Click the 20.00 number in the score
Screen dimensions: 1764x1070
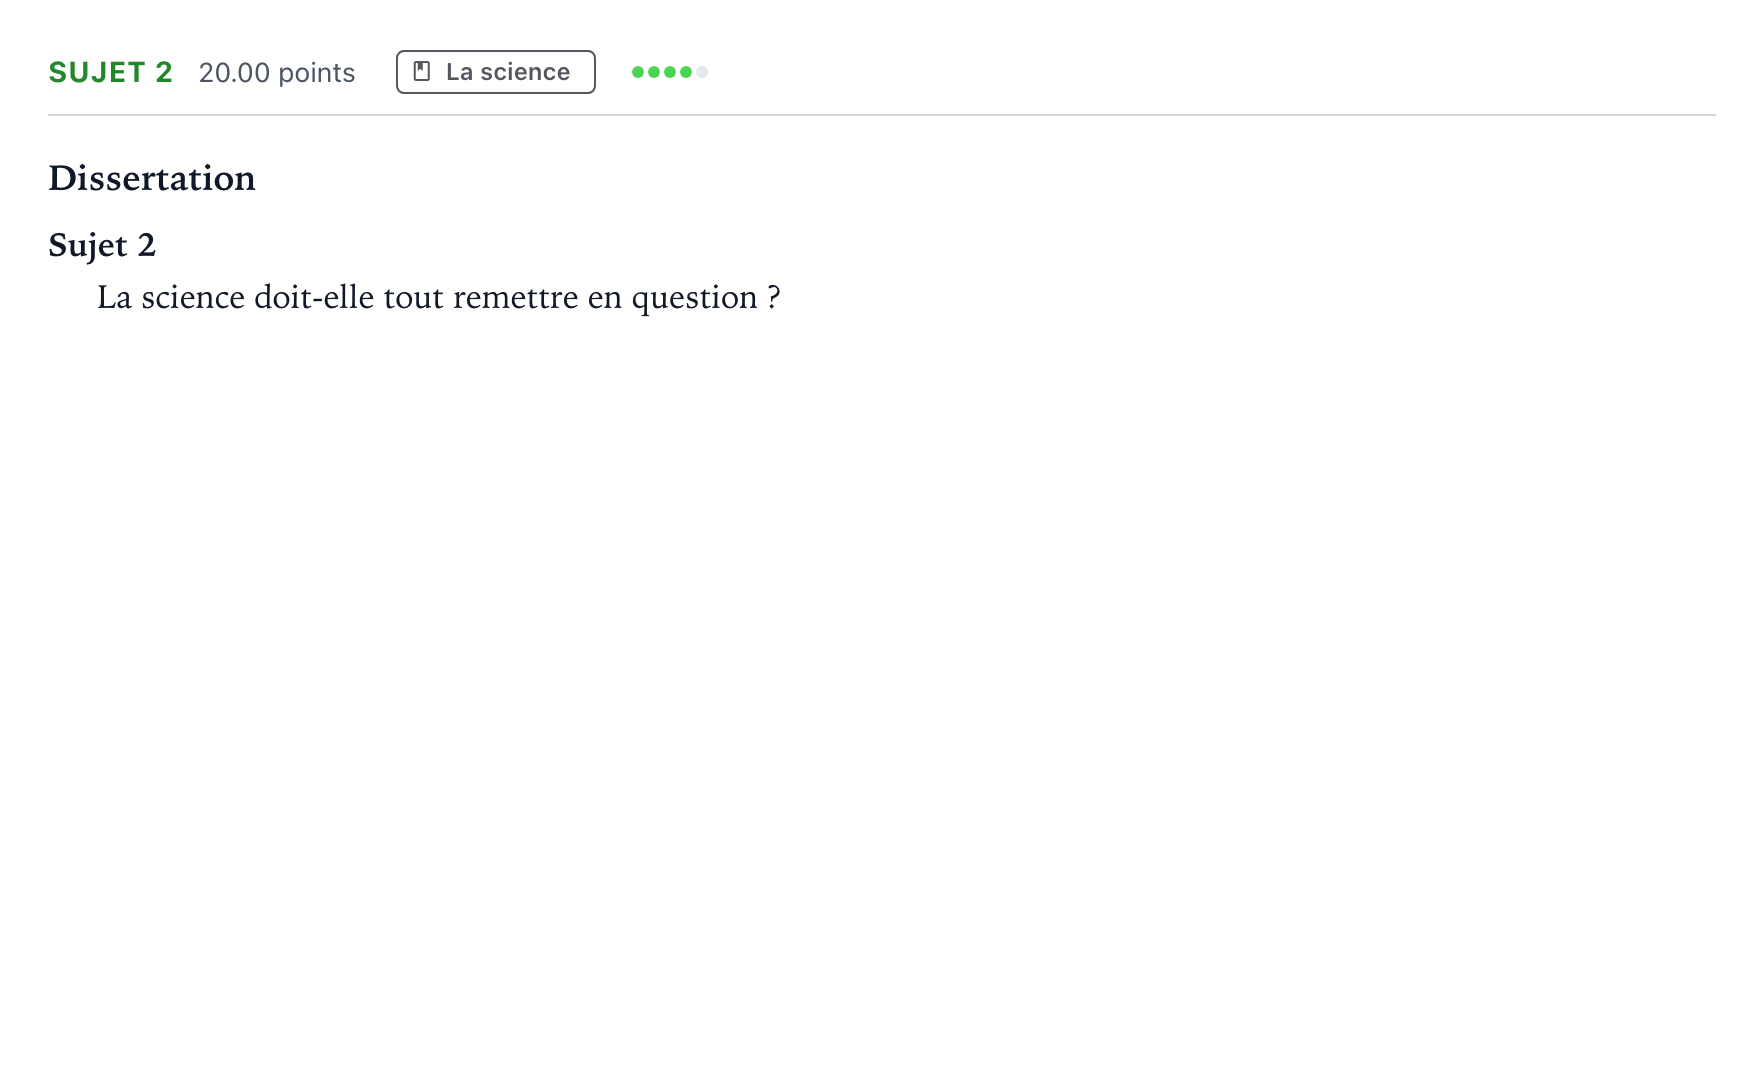coord(234,73)
